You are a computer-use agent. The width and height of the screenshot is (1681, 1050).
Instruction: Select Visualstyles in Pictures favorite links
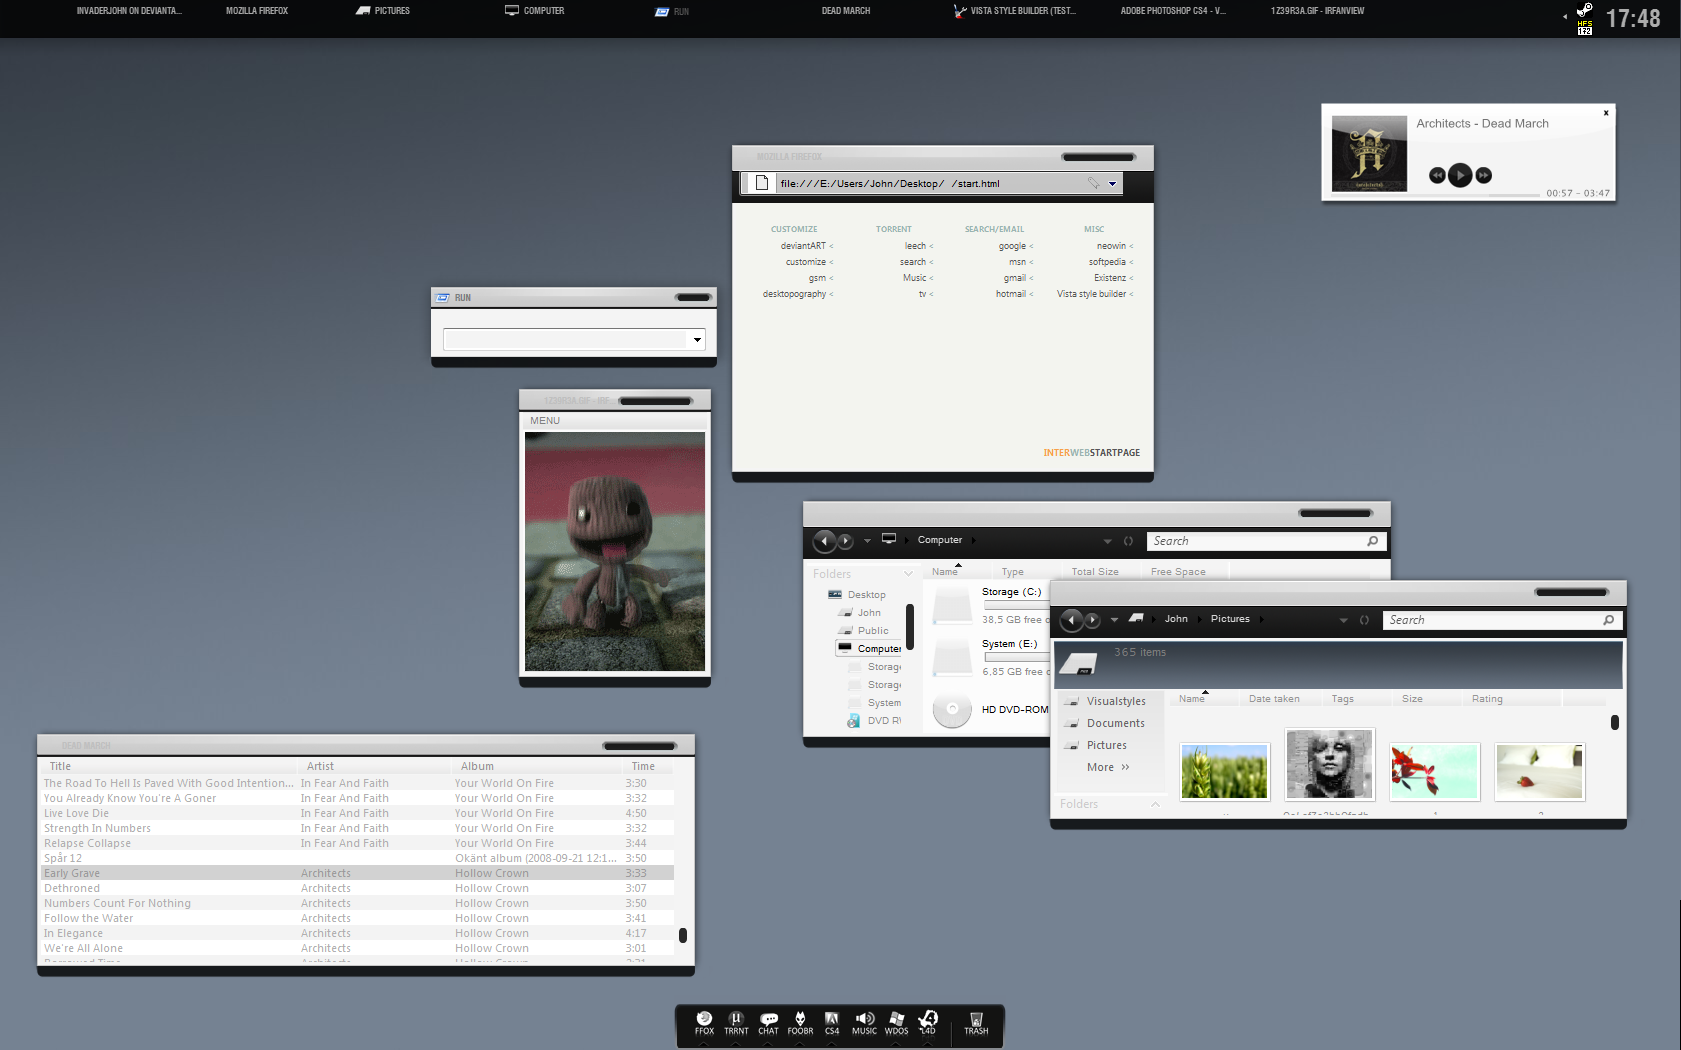[x=1116, y=701]
